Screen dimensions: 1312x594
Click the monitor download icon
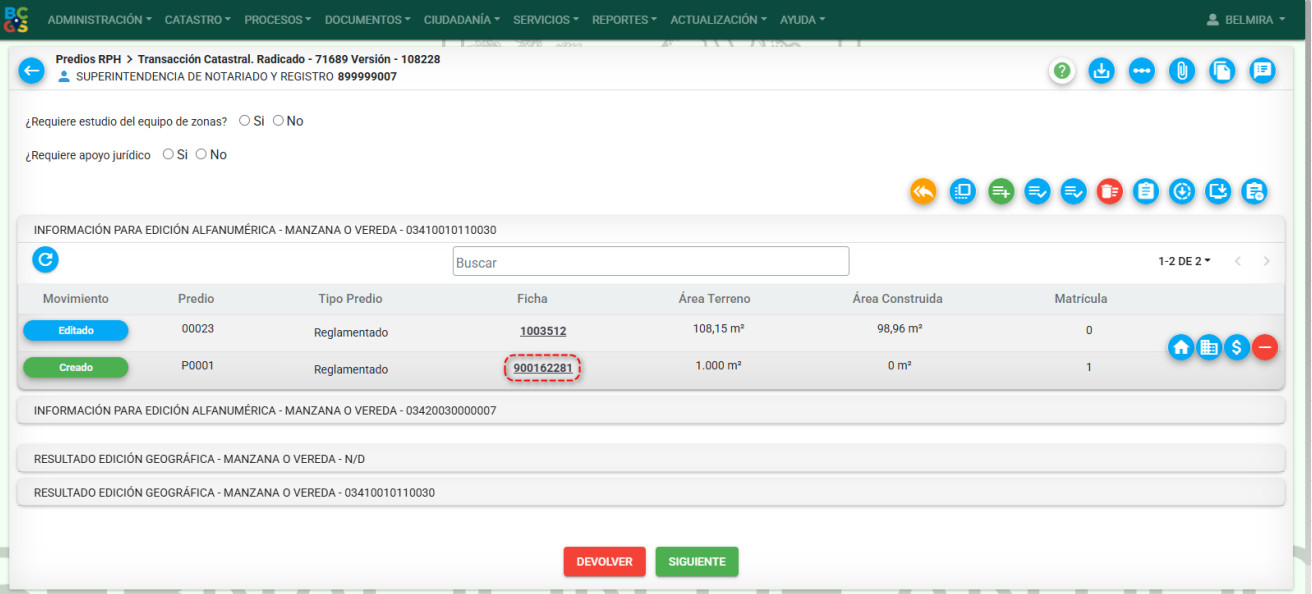(x=1218, y=191)
